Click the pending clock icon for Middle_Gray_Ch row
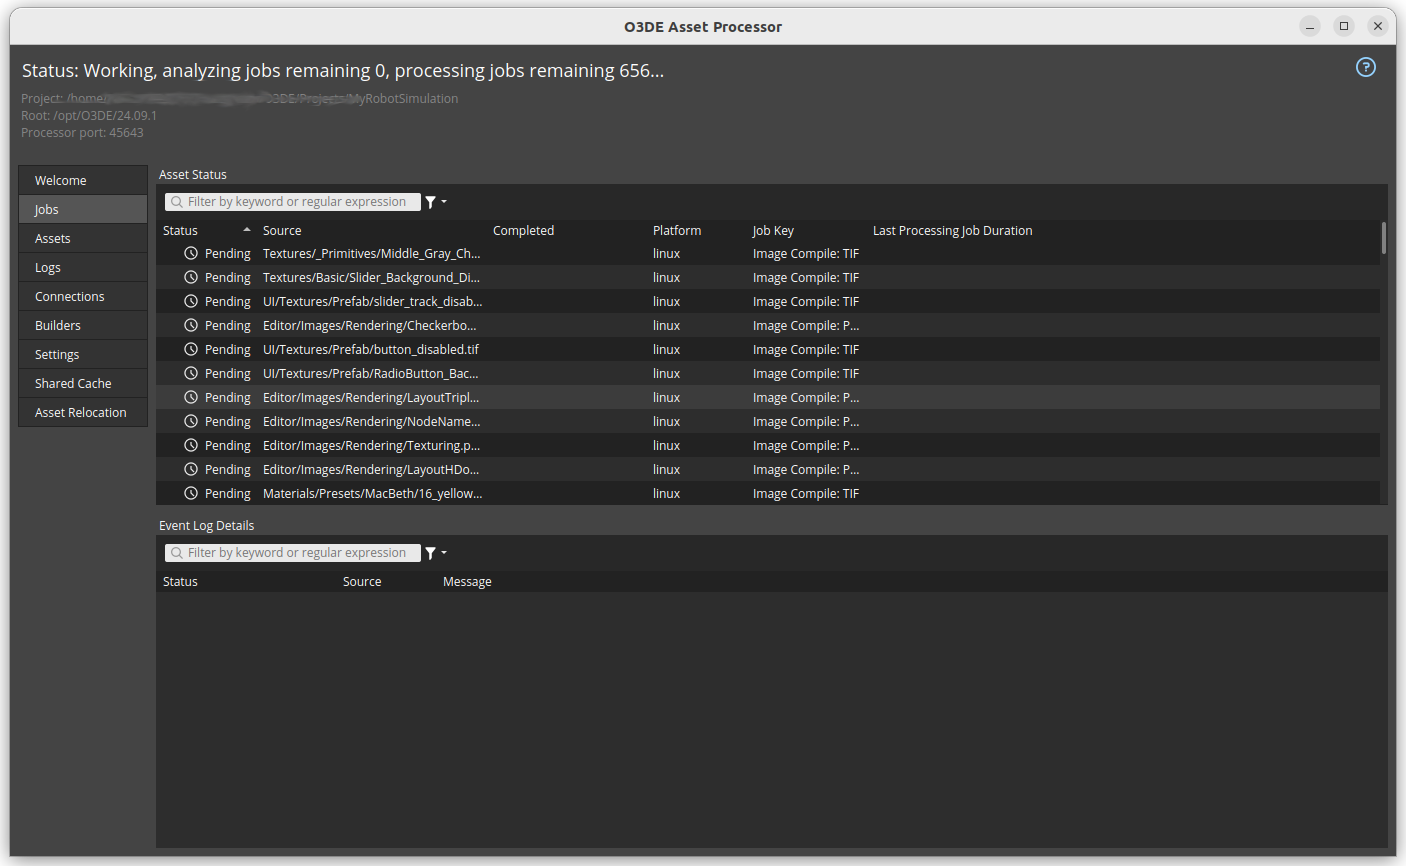 (191, 254)
